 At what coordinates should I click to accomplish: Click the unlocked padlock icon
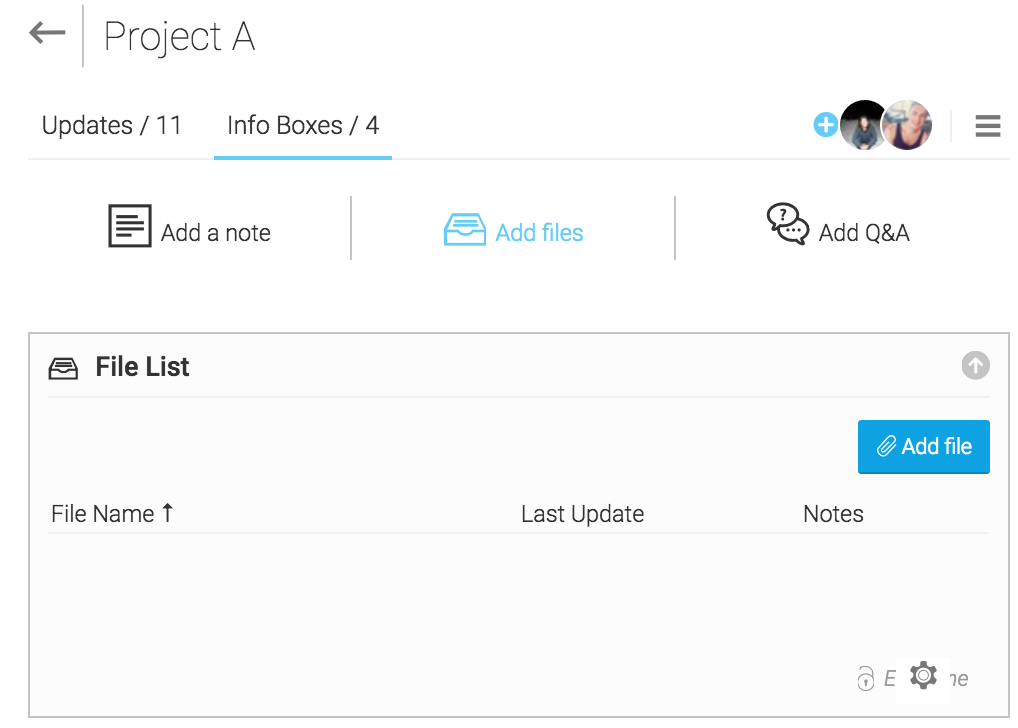click(865, 679)
